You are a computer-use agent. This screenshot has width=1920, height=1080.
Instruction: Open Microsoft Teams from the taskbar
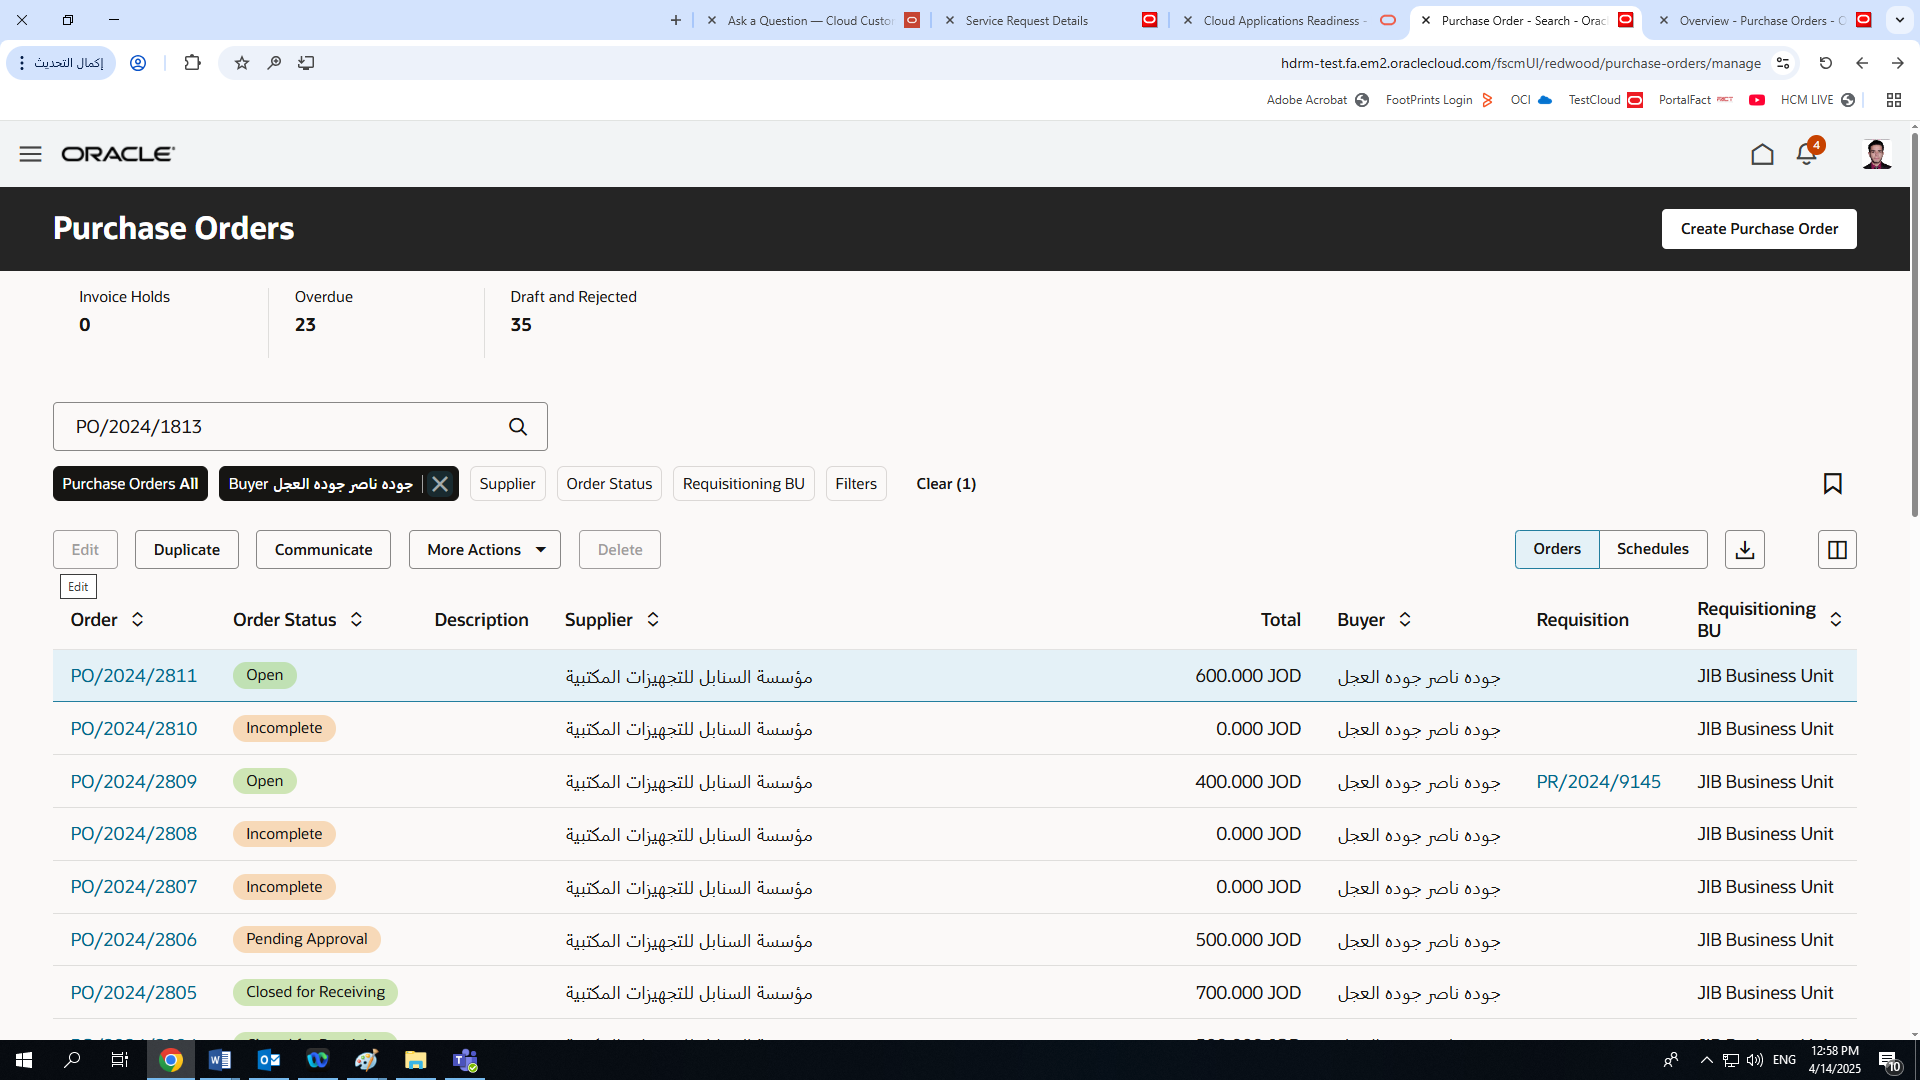(464, 1059)
